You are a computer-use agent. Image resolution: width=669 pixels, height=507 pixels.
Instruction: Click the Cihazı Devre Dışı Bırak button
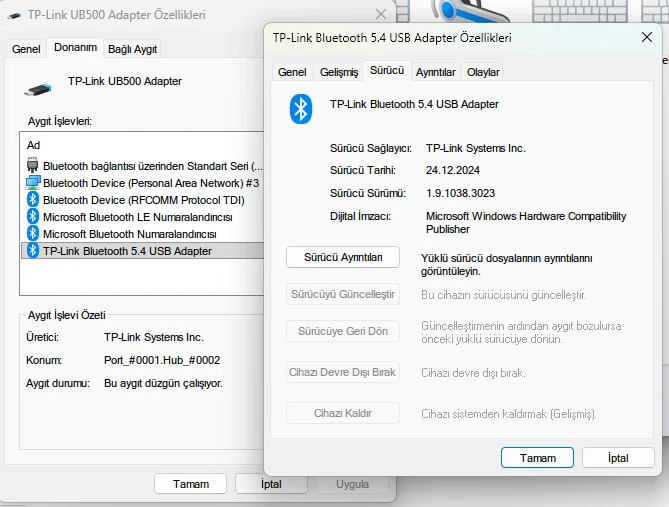(343, 372)
